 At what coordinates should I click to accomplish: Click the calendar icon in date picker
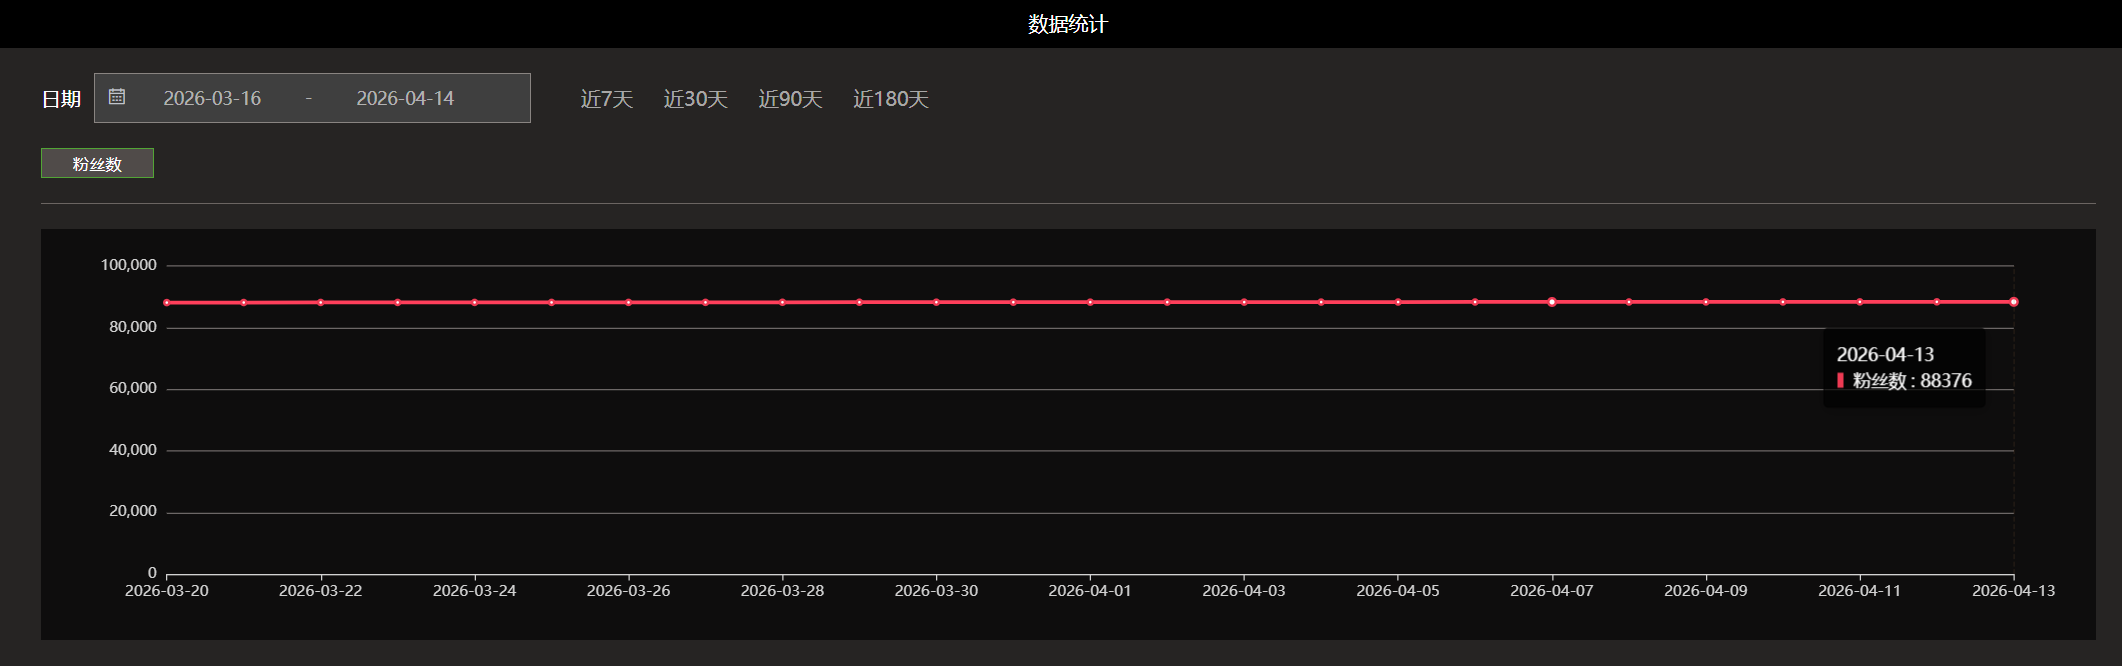(x=117, y=97)
